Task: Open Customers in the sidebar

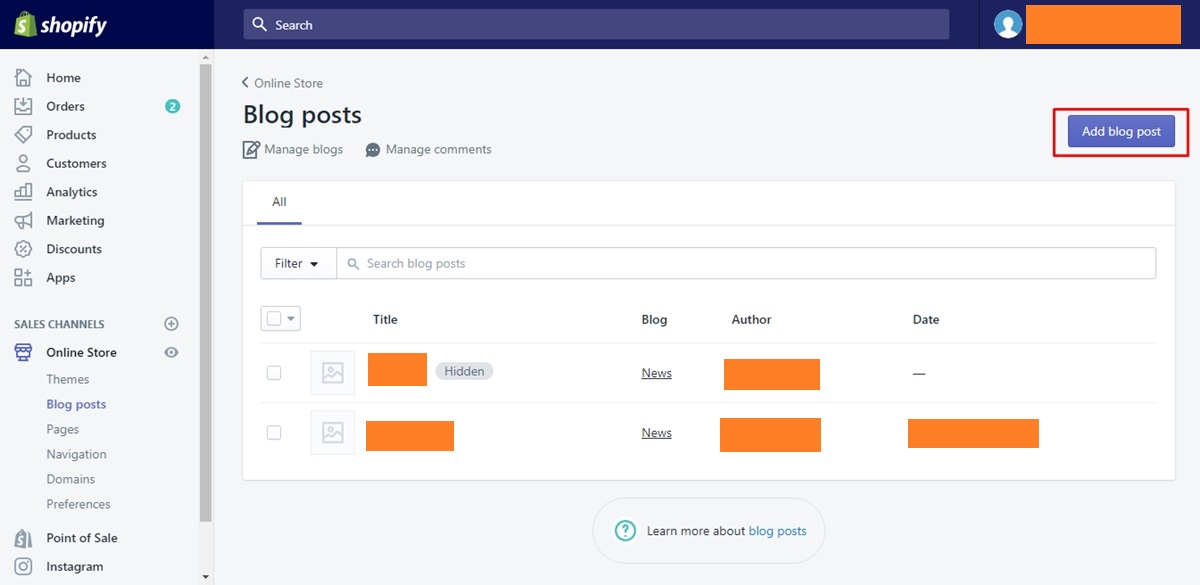Action: coord(76,163)
